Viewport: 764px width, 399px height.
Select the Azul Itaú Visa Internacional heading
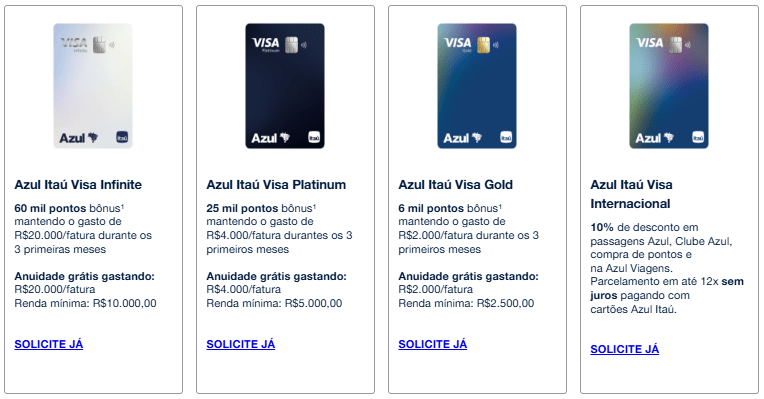point(631,194)
